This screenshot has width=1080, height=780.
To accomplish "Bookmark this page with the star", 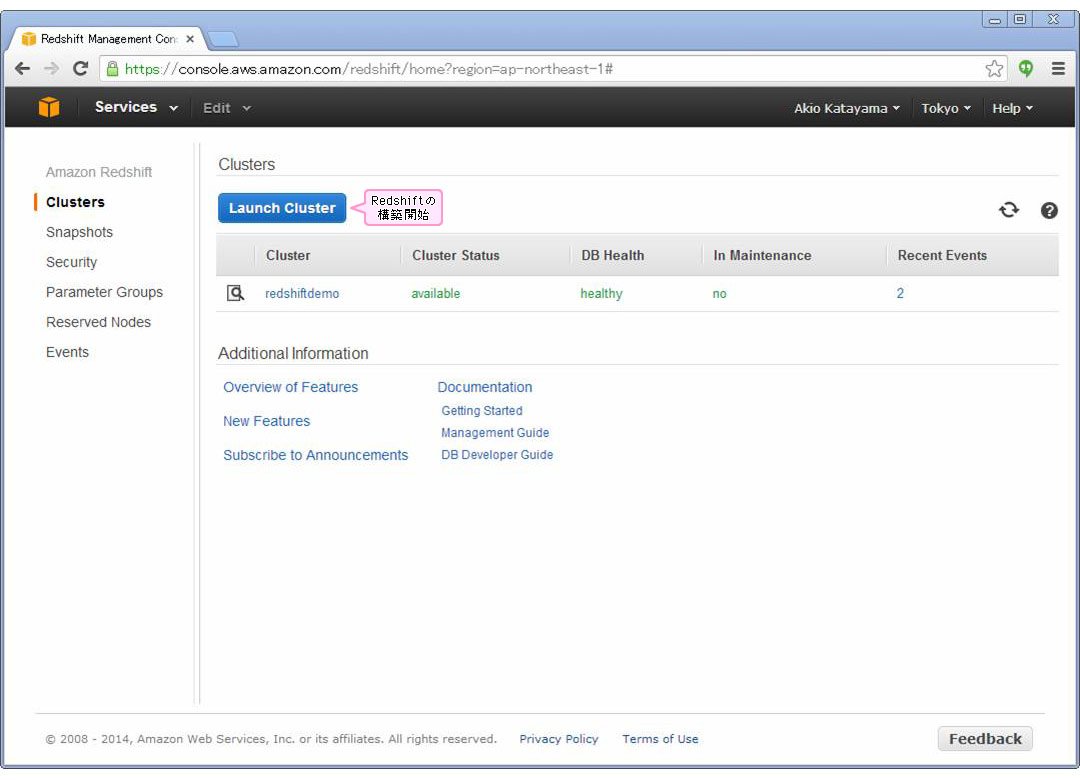I will coord(994,68).
